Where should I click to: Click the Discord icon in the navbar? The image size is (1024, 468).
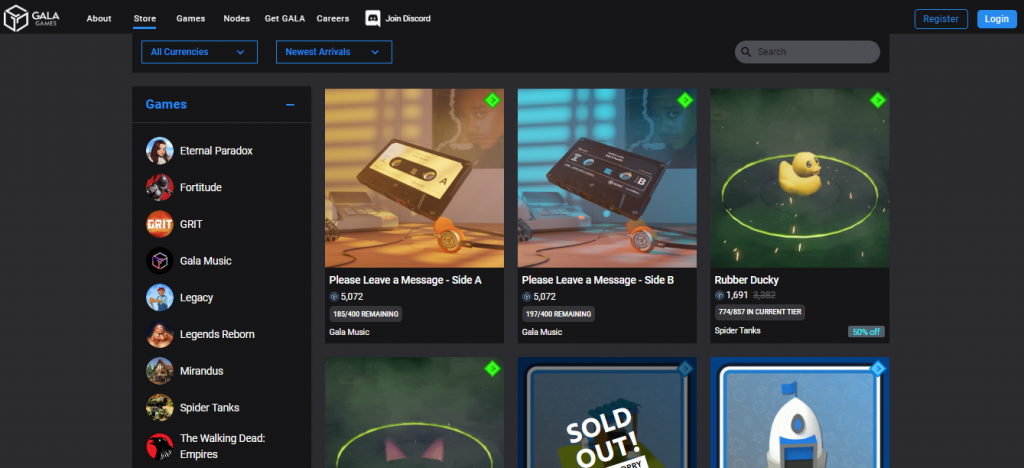(373, 18)
